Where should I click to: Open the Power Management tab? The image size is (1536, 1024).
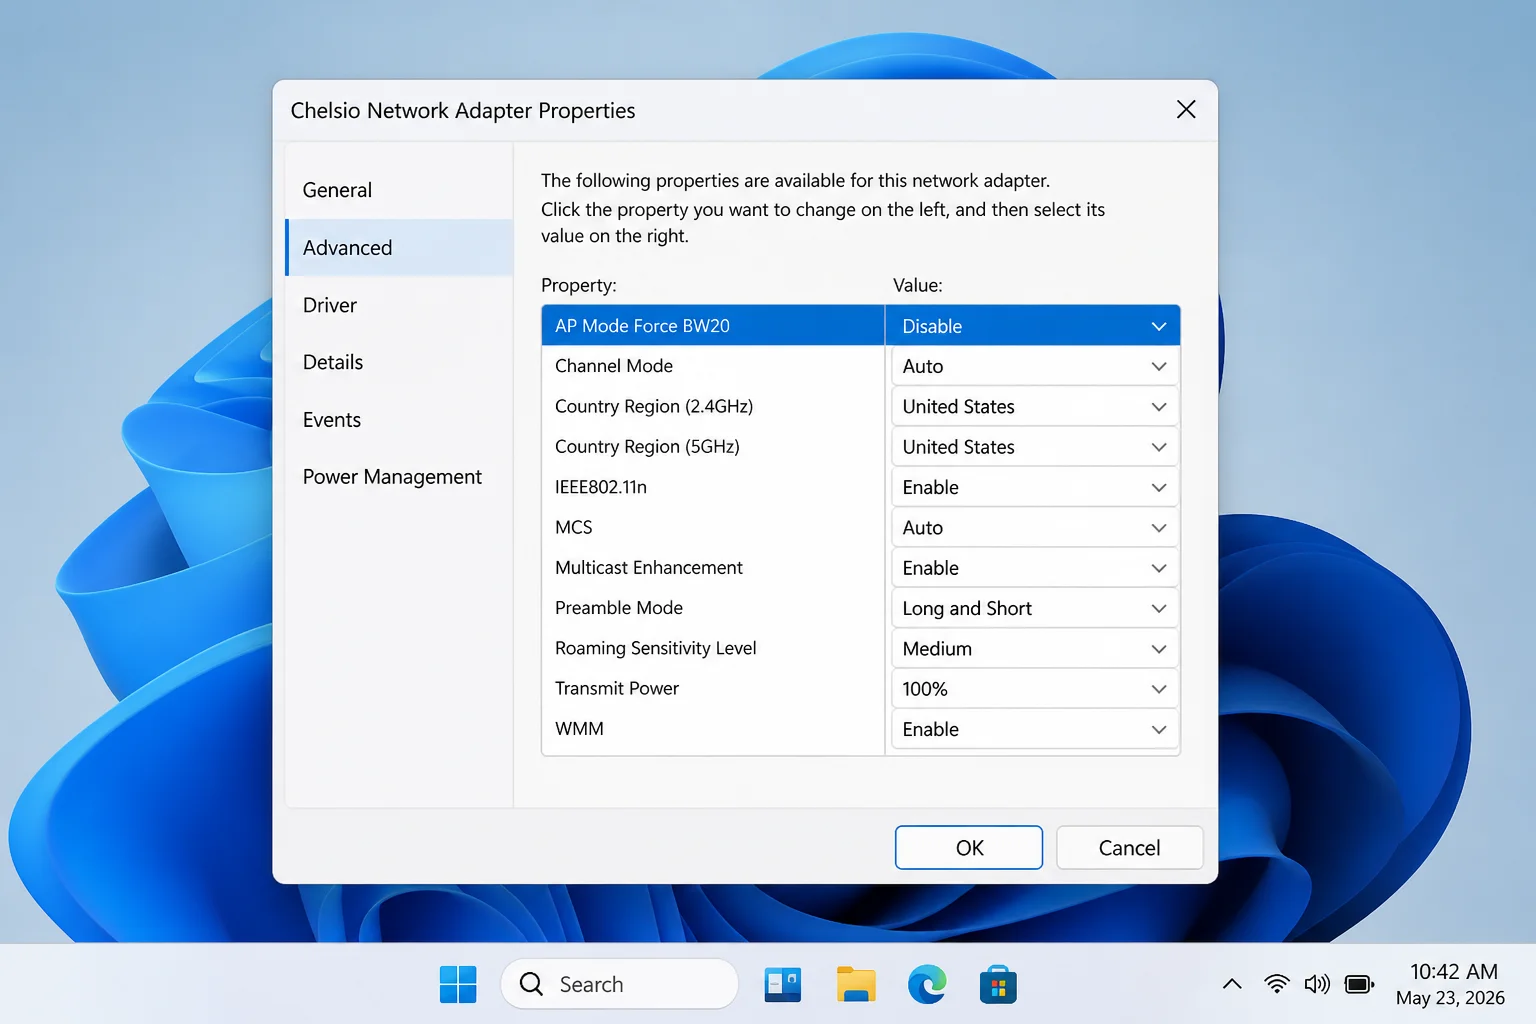click(399, 477)
